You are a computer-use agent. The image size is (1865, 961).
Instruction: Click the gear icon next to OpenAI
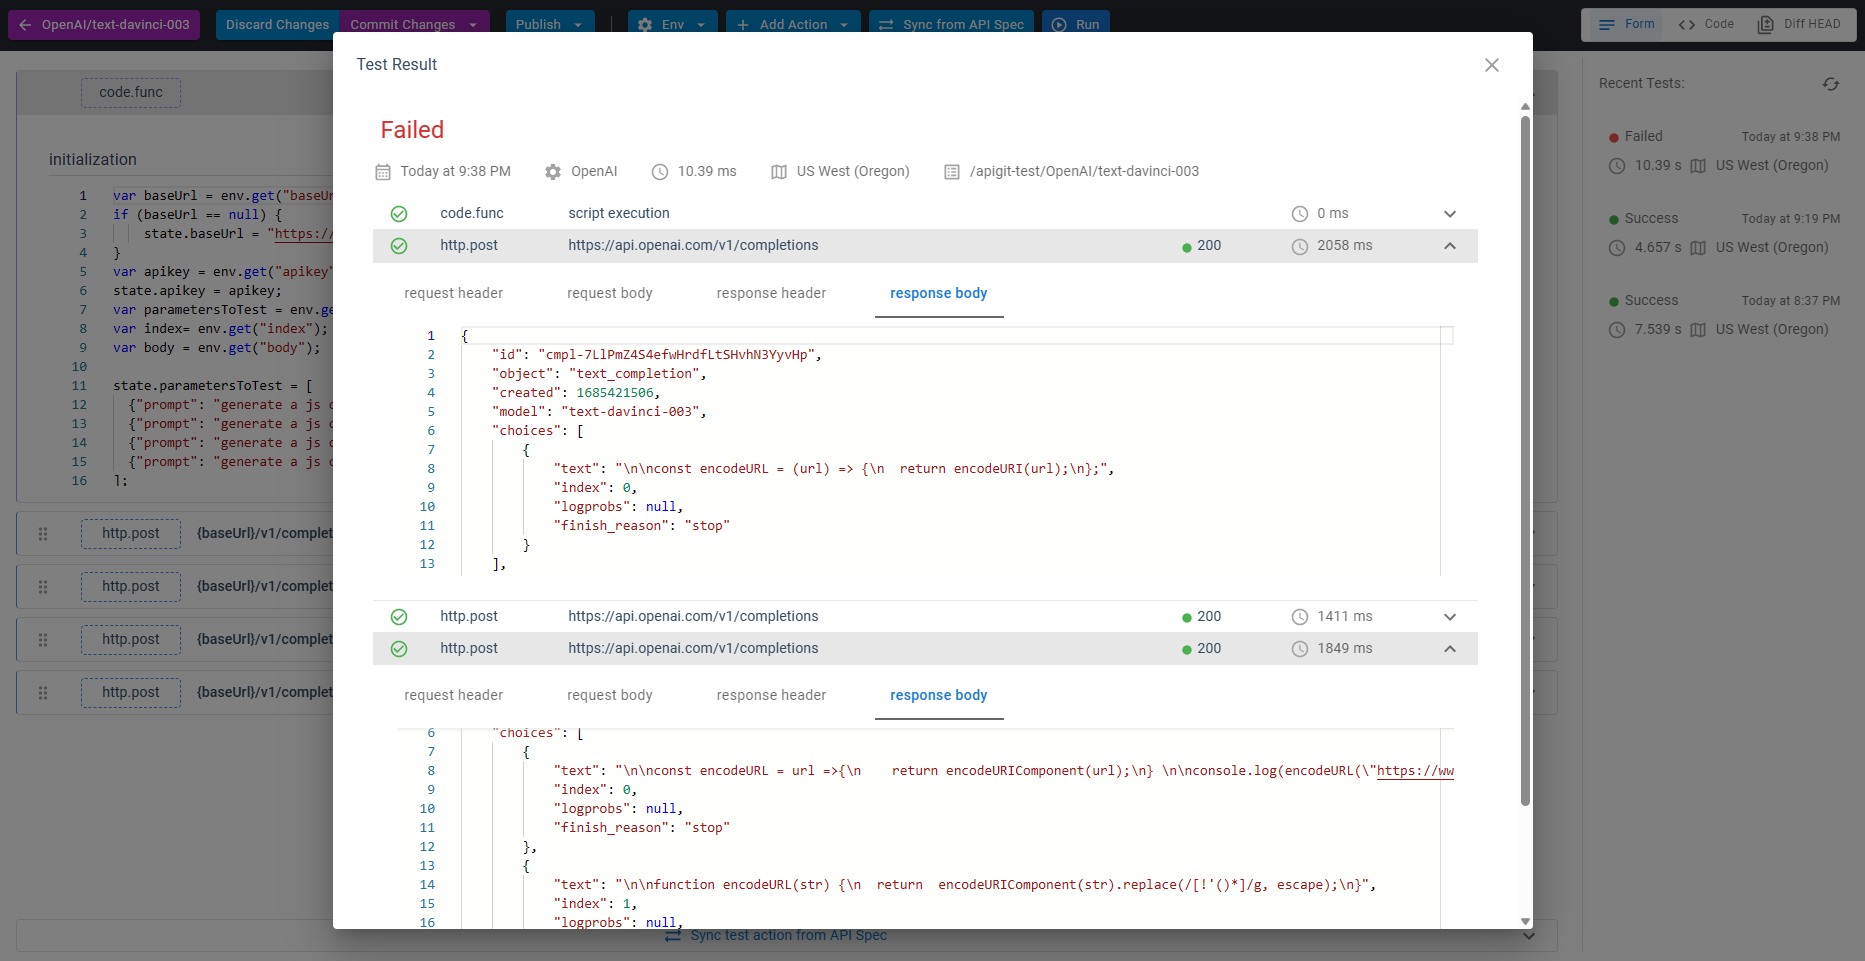coord(553,172)
